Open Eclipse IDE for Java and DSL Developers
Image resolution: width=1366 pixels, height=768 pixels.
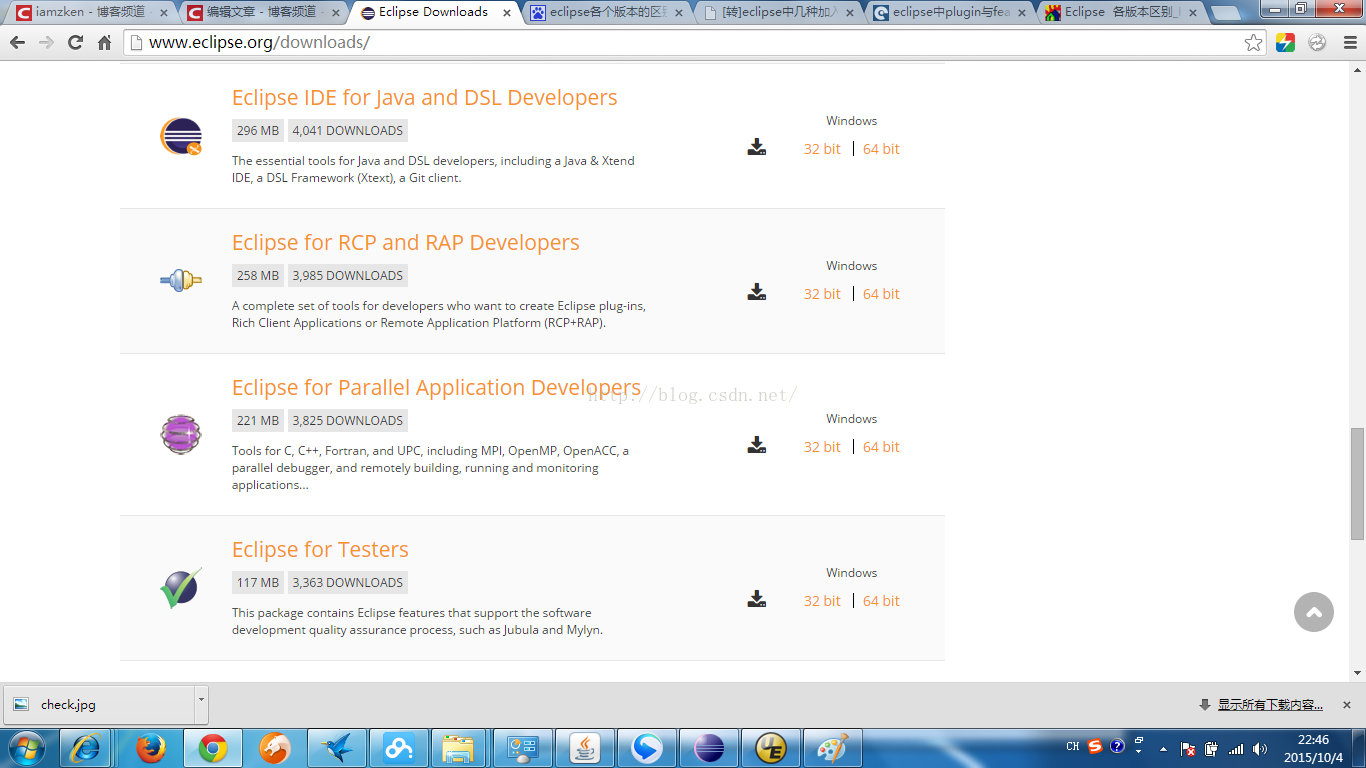pyautogui.click(x=424, y=98)
